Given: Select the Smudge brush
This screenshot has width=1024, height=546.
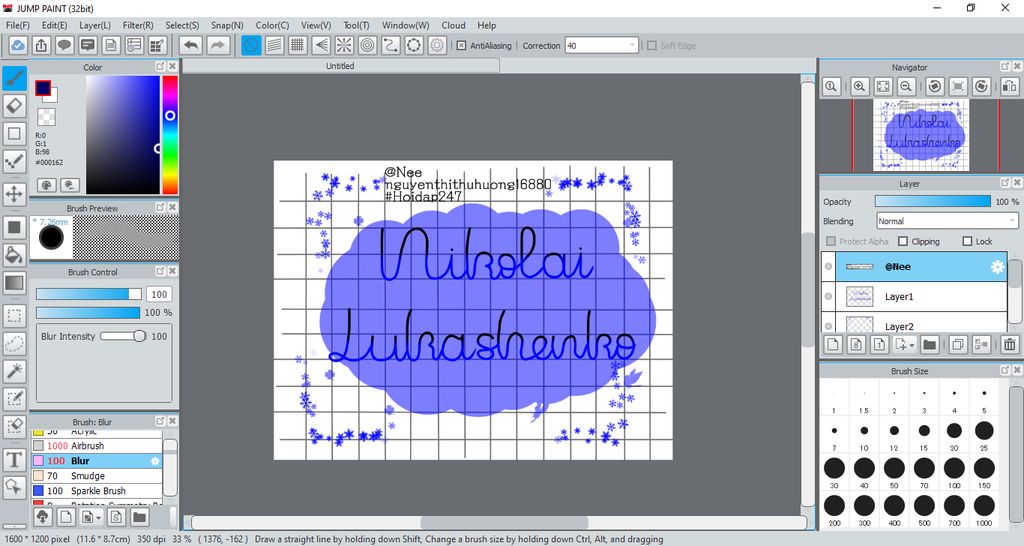Looking at the screenshot, I should pos(97,475).
